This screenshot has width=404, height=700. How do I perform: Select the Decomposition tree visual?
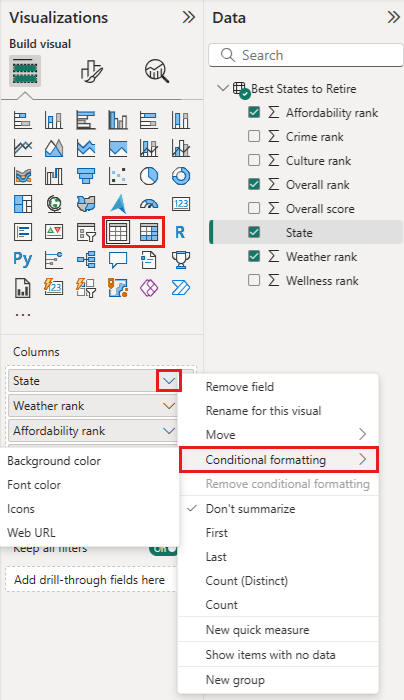click(x=86, y=259)
